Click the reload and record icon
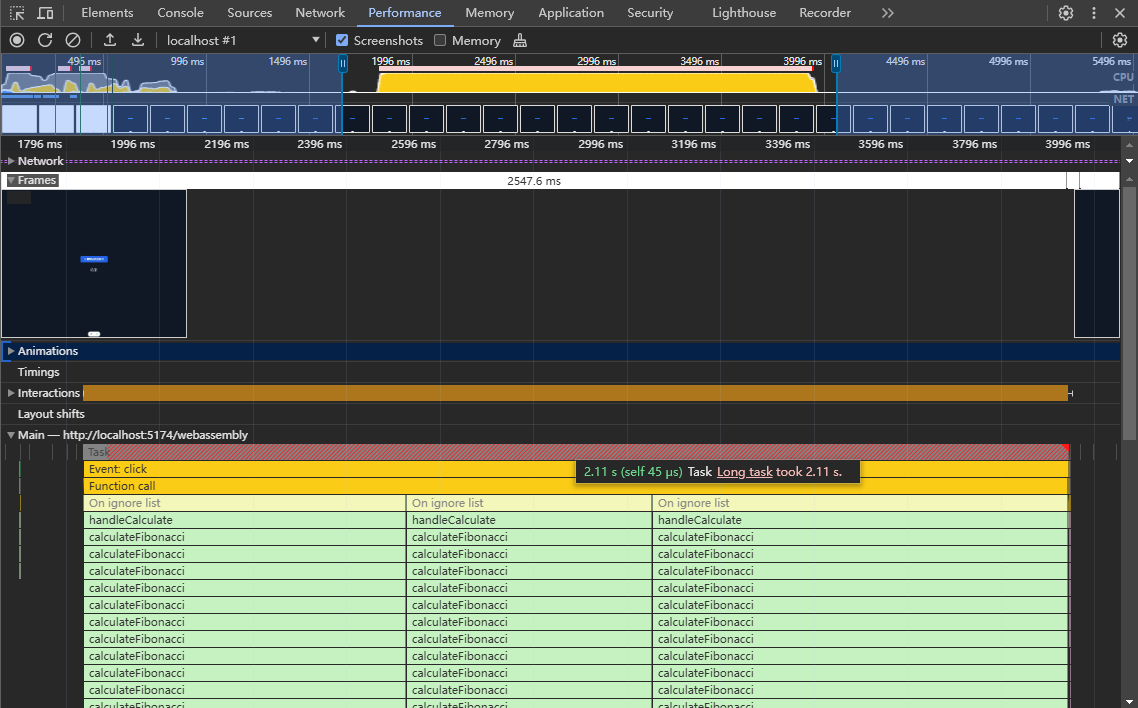The image size is (1138, 708). [45, 41]
